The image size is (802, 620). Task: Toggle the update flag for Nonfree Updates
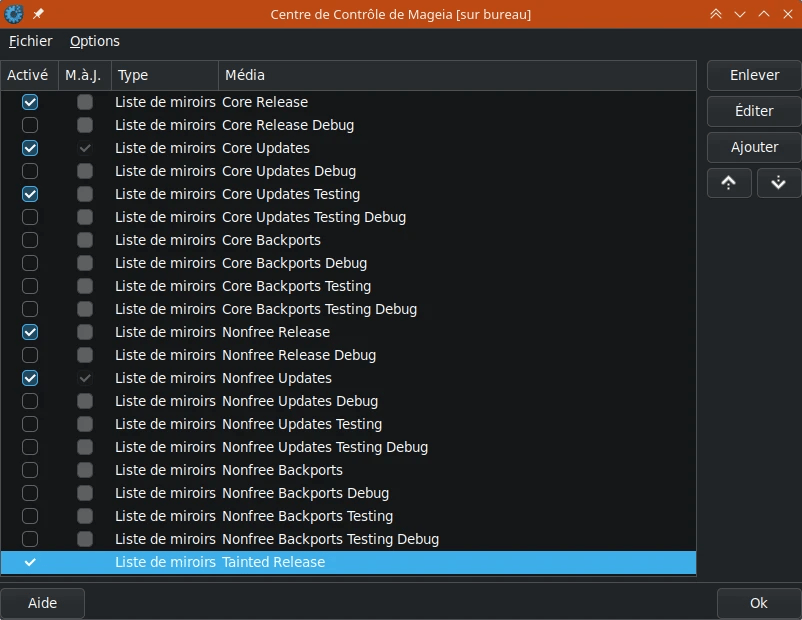(85, 378)
